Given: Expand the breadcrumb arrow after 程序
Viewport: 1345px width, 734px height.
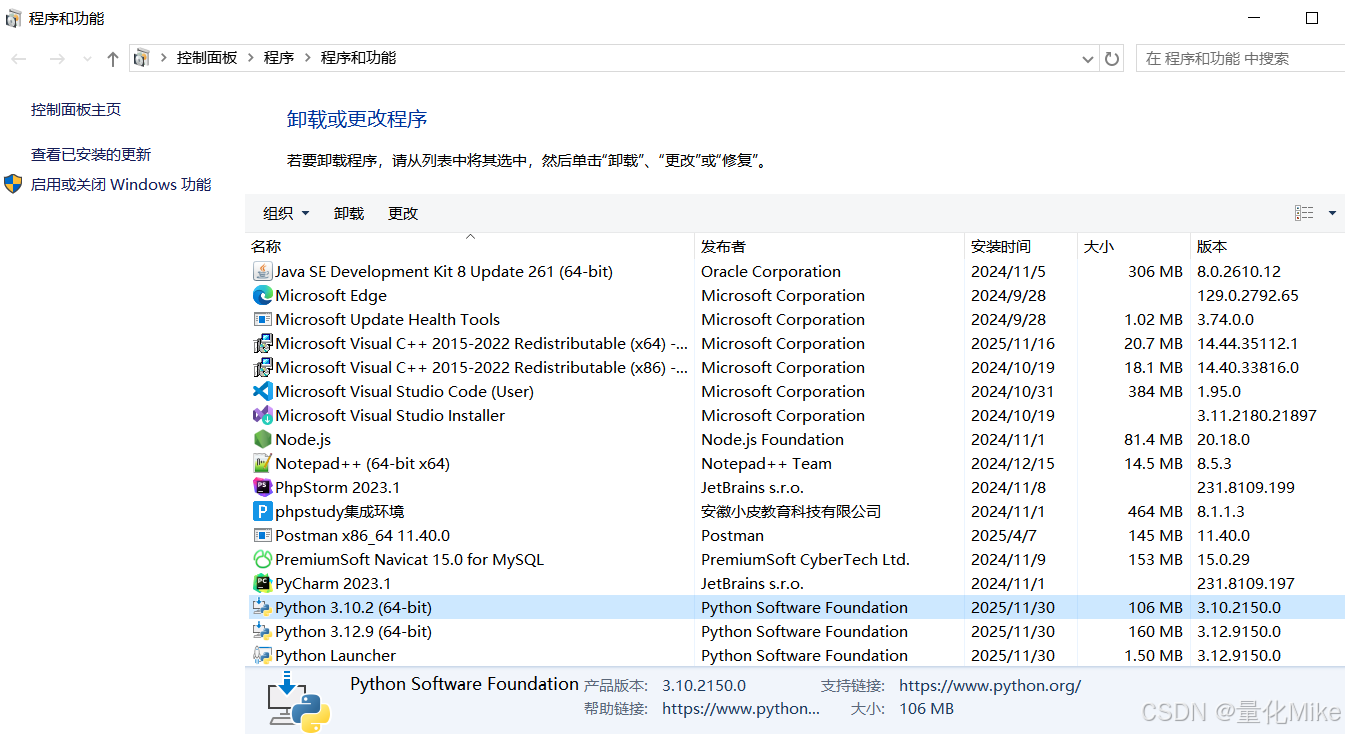Looking at the screenshot, I should pyautogui.click(x=307, y=58).
